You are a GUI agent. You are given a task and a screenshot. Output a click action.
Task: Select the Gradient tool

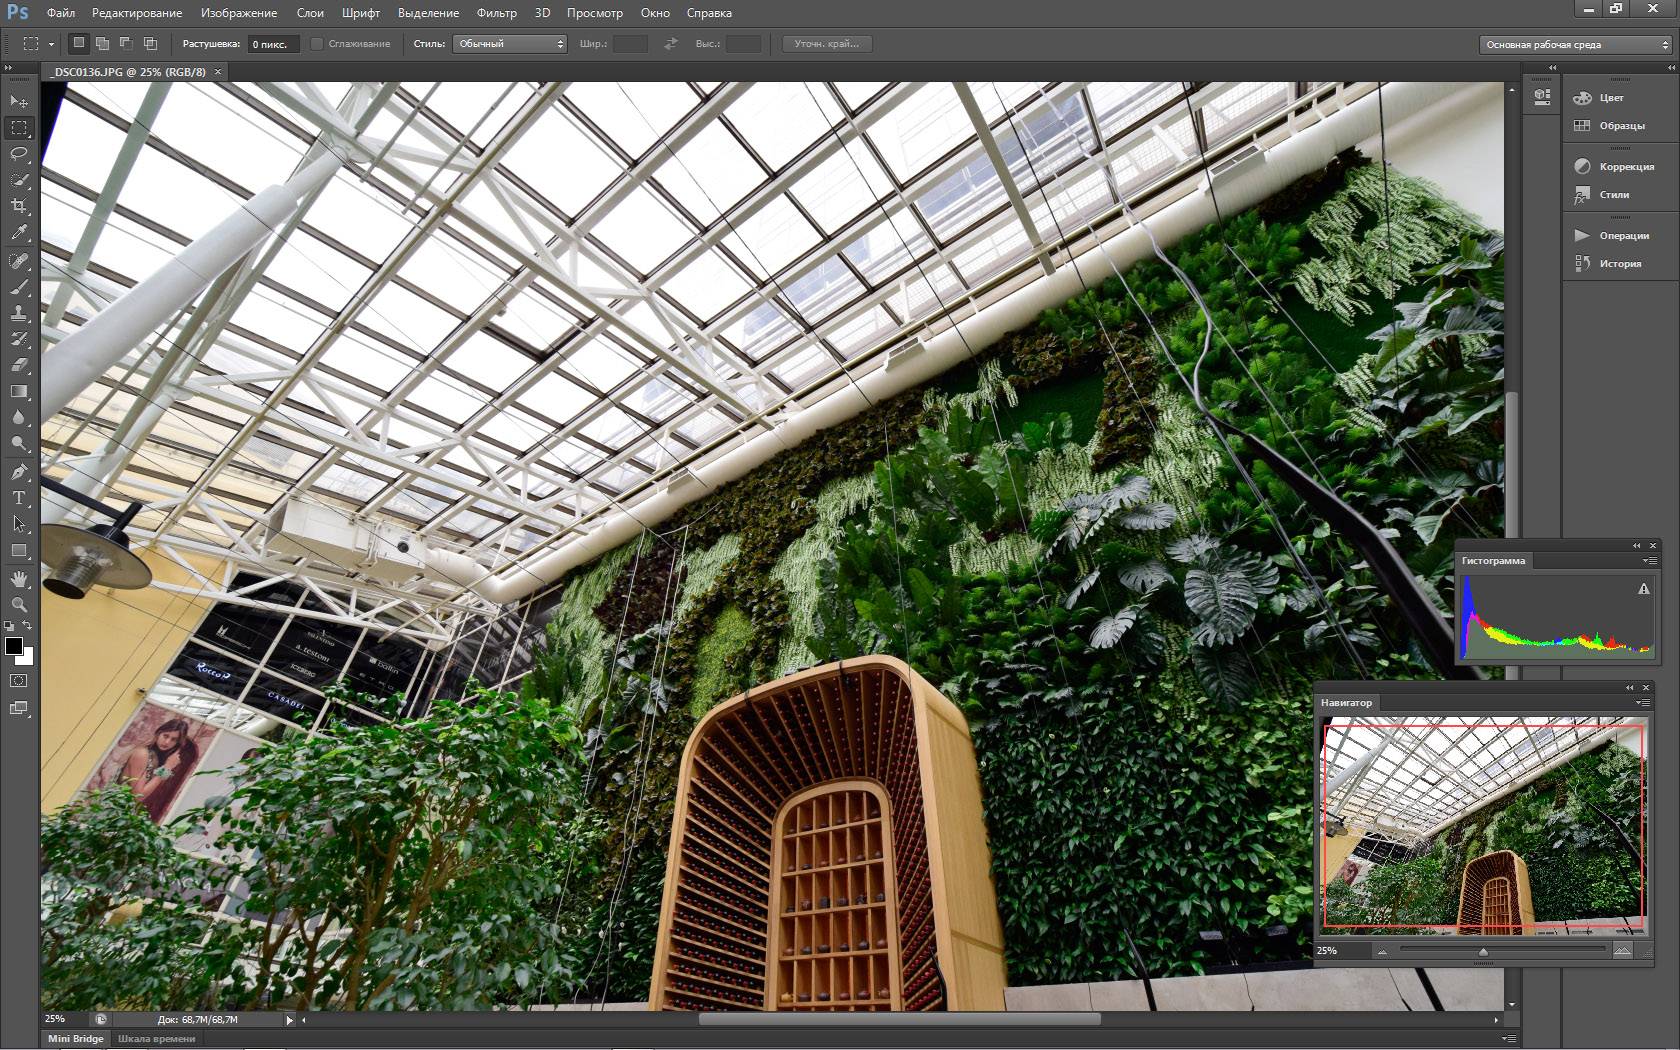(x=19, y=391)
